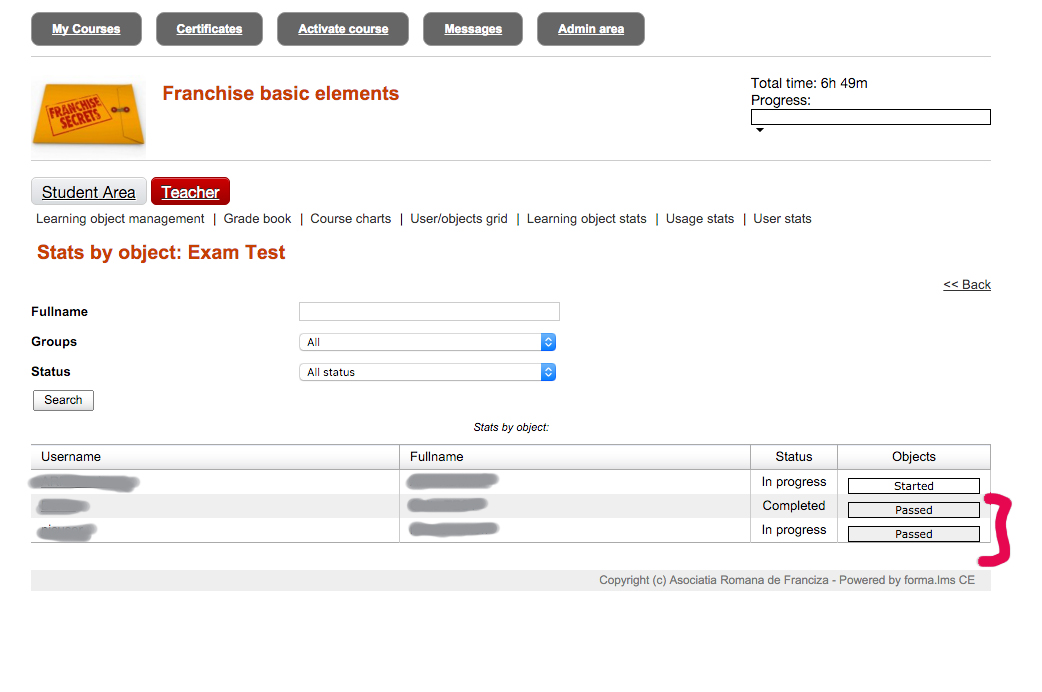Expand the Groups dropdown

pos(427,342)
